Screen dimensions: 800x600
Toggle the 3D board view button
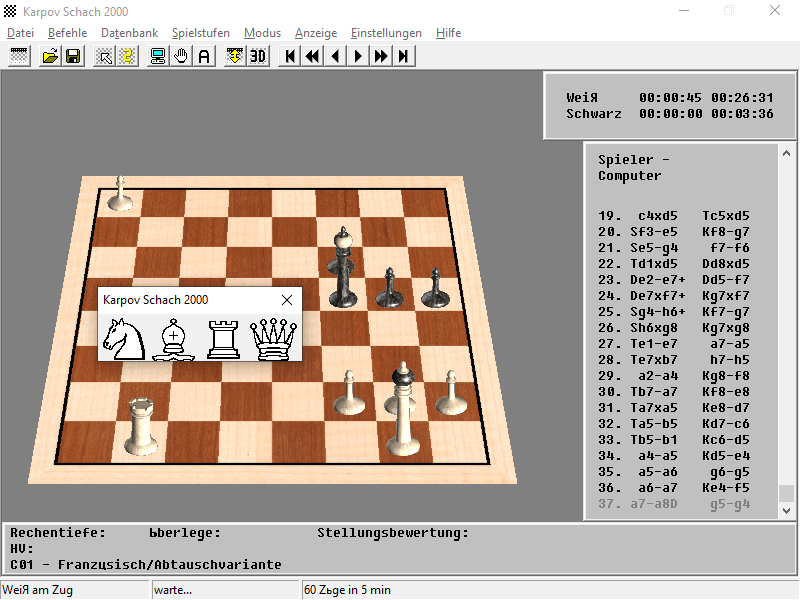click(x=258, y=56)
